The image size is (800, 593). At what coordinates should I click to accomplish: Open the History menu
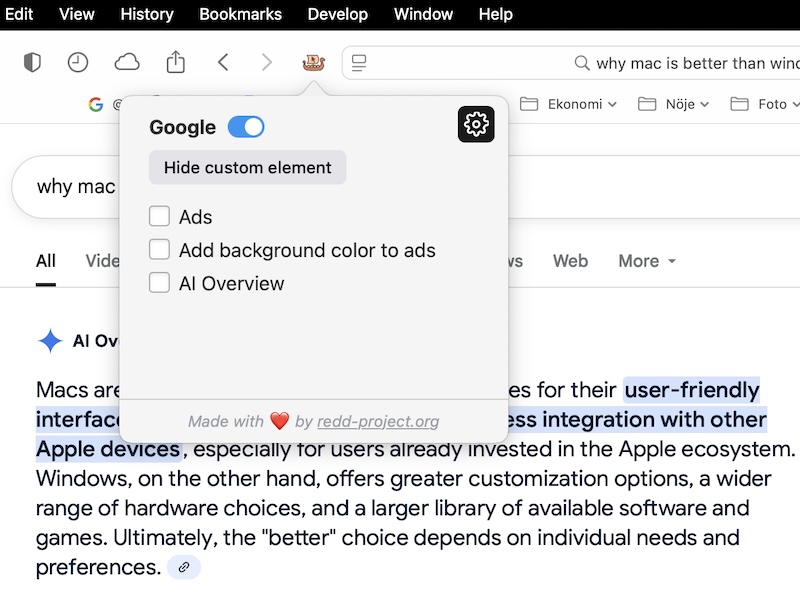point(147,14)
